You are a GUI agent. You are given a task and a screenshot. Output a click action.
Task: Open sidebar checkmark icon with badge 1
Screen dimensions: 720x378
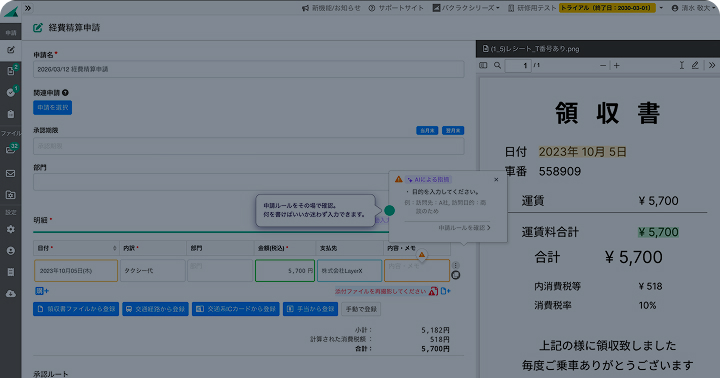[x=11, y=92]
